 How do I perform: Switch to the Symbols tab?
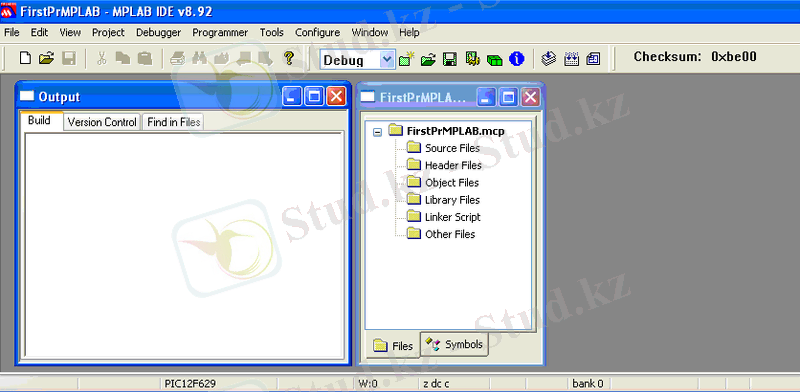click(455, 344)
